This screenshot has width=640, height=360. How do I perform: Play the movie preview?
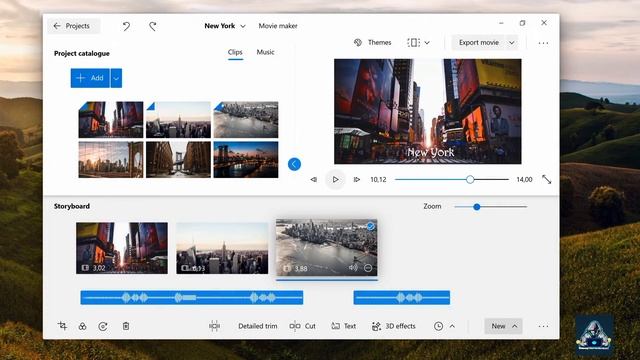(x=335, y=180)
